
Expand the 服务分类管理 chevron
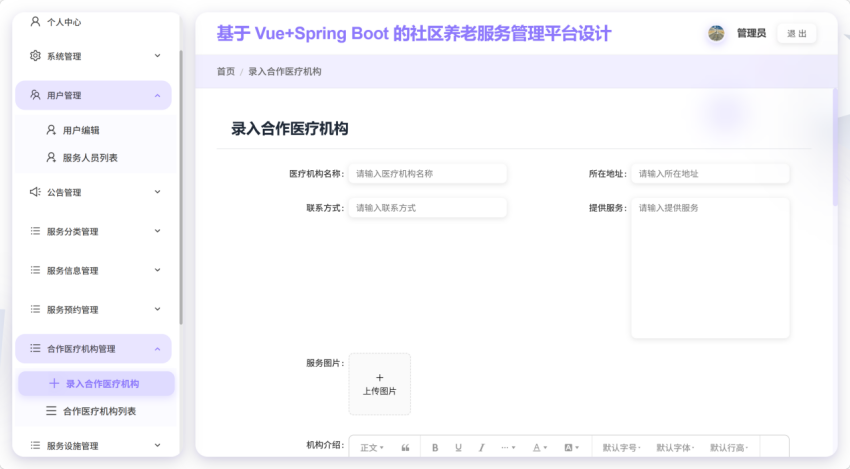[157, 231]
